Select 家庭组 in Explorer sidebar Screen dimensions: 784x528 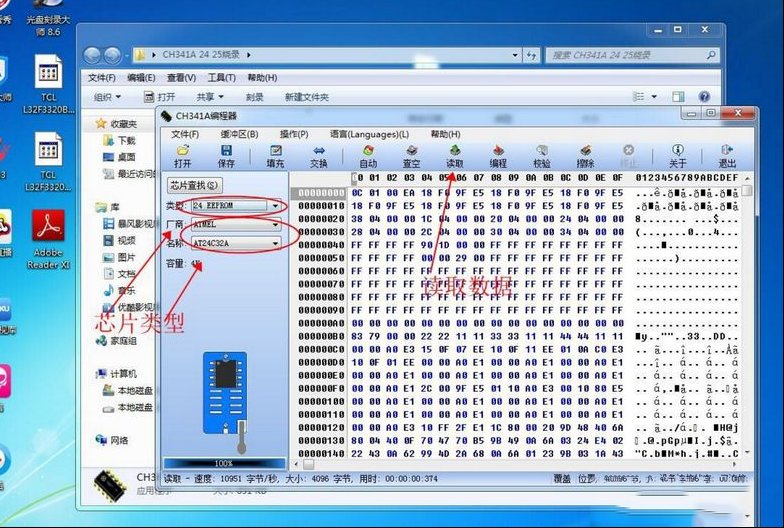pos(116,340)
